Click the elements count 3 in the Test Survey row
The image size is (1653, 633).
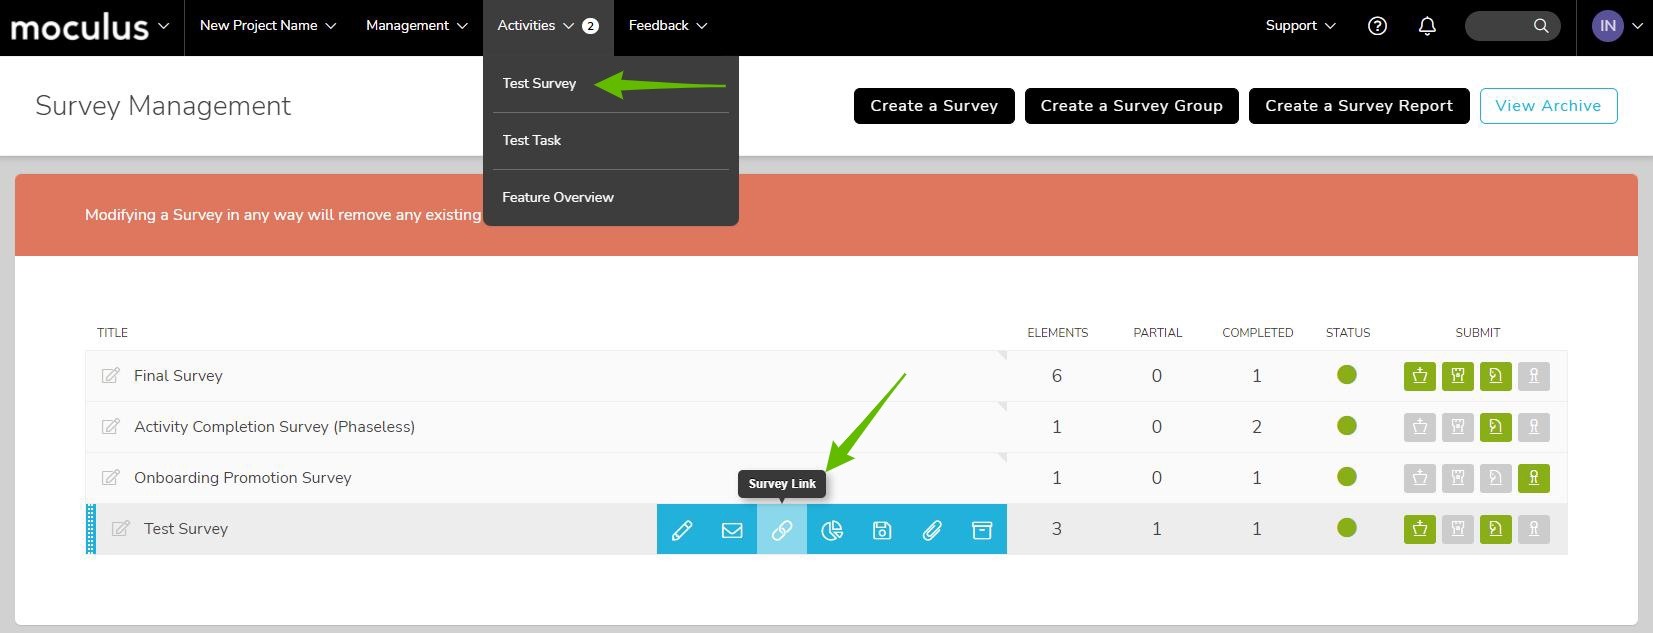pos(1057,529)
